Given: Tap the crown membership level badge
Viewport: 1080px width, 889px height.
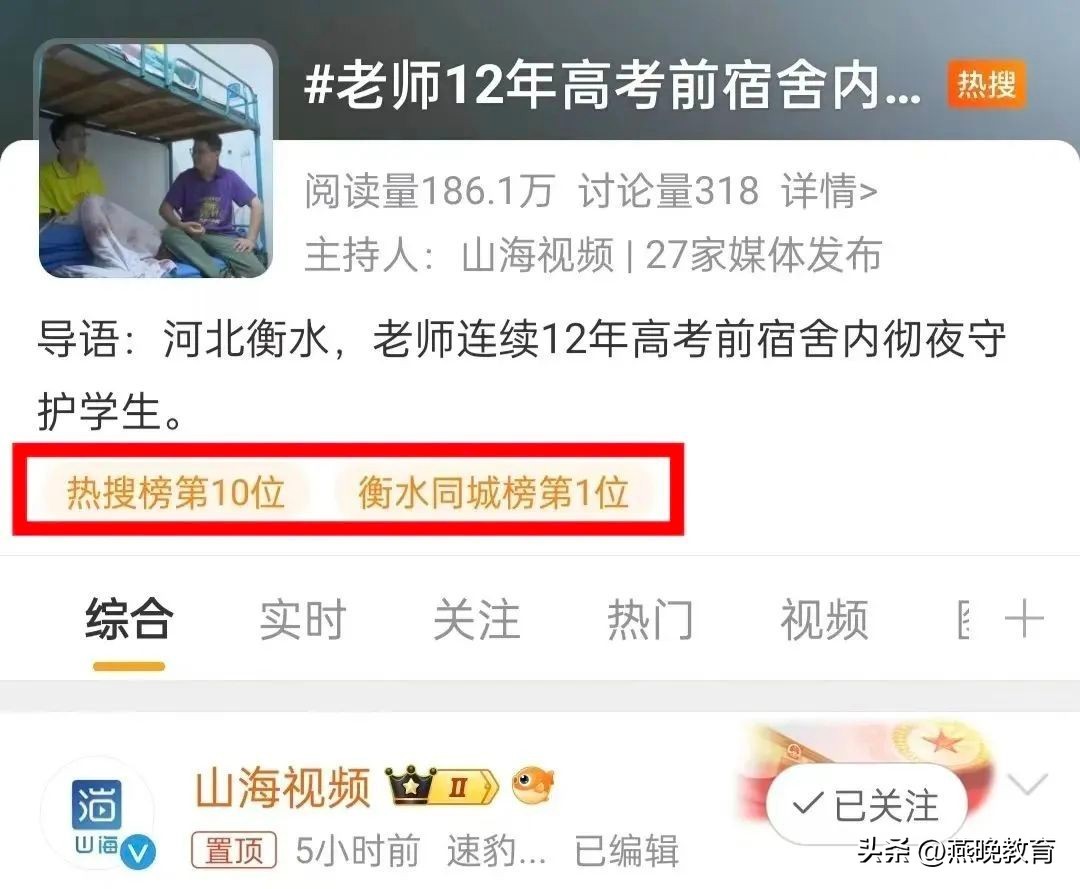Looking at the screenshot, I should tap(442, 786).
